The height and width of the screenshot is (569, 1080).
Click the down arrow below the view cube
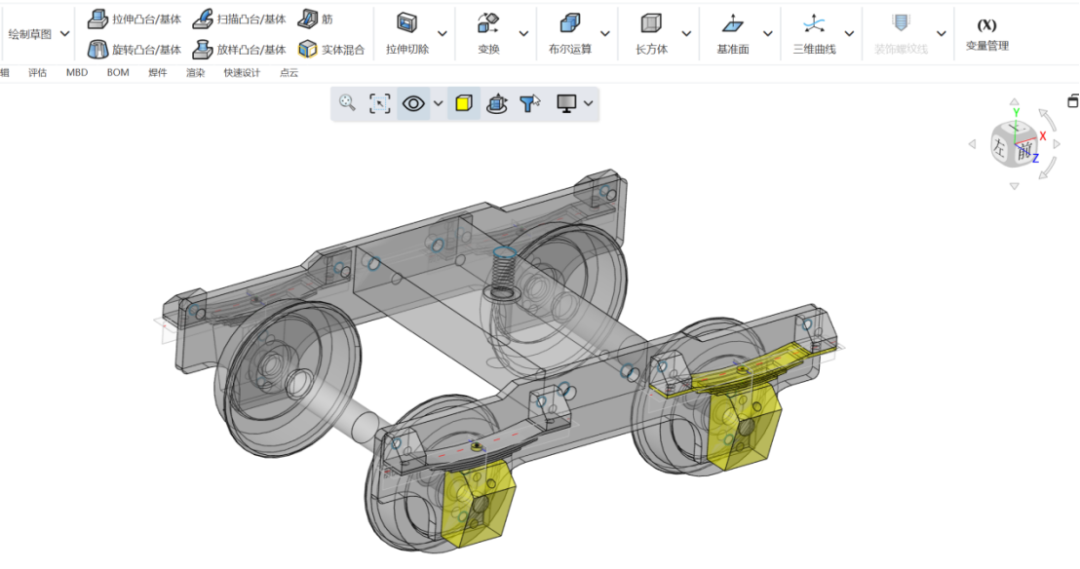pos(1014,186)
